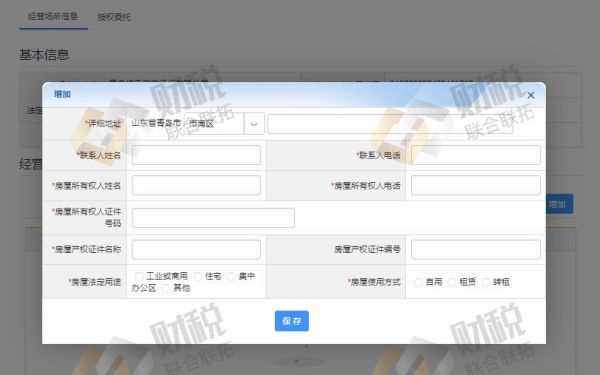The width and height of the screenshot is (600, 375).
Task: Select the 其他 radio option
Action: coord(166,288)
